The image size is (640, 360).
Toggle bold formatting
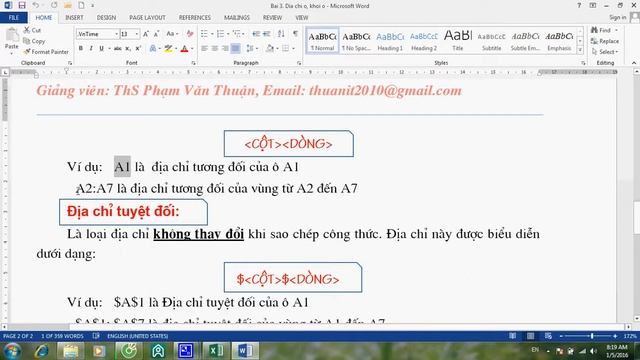coord(81,49)
